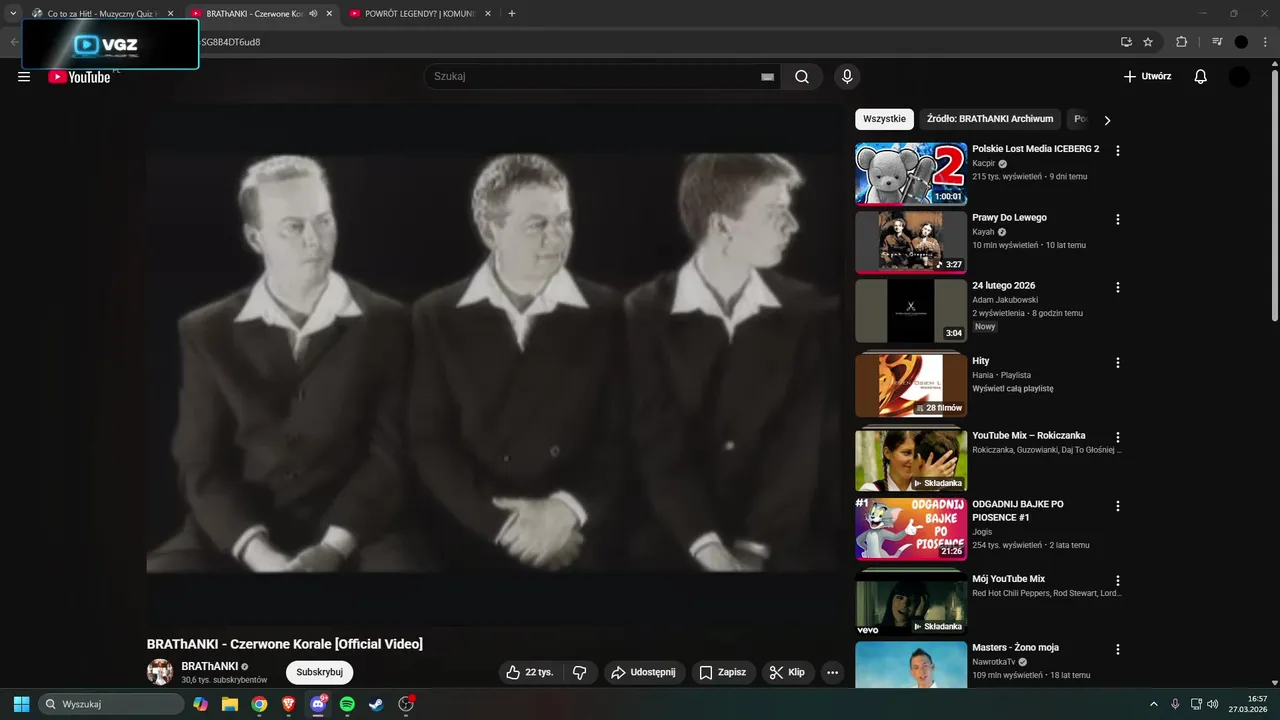1280x720 pixels.
Task: Open options for 24 lutego 2026 video
Action: 1118,287
